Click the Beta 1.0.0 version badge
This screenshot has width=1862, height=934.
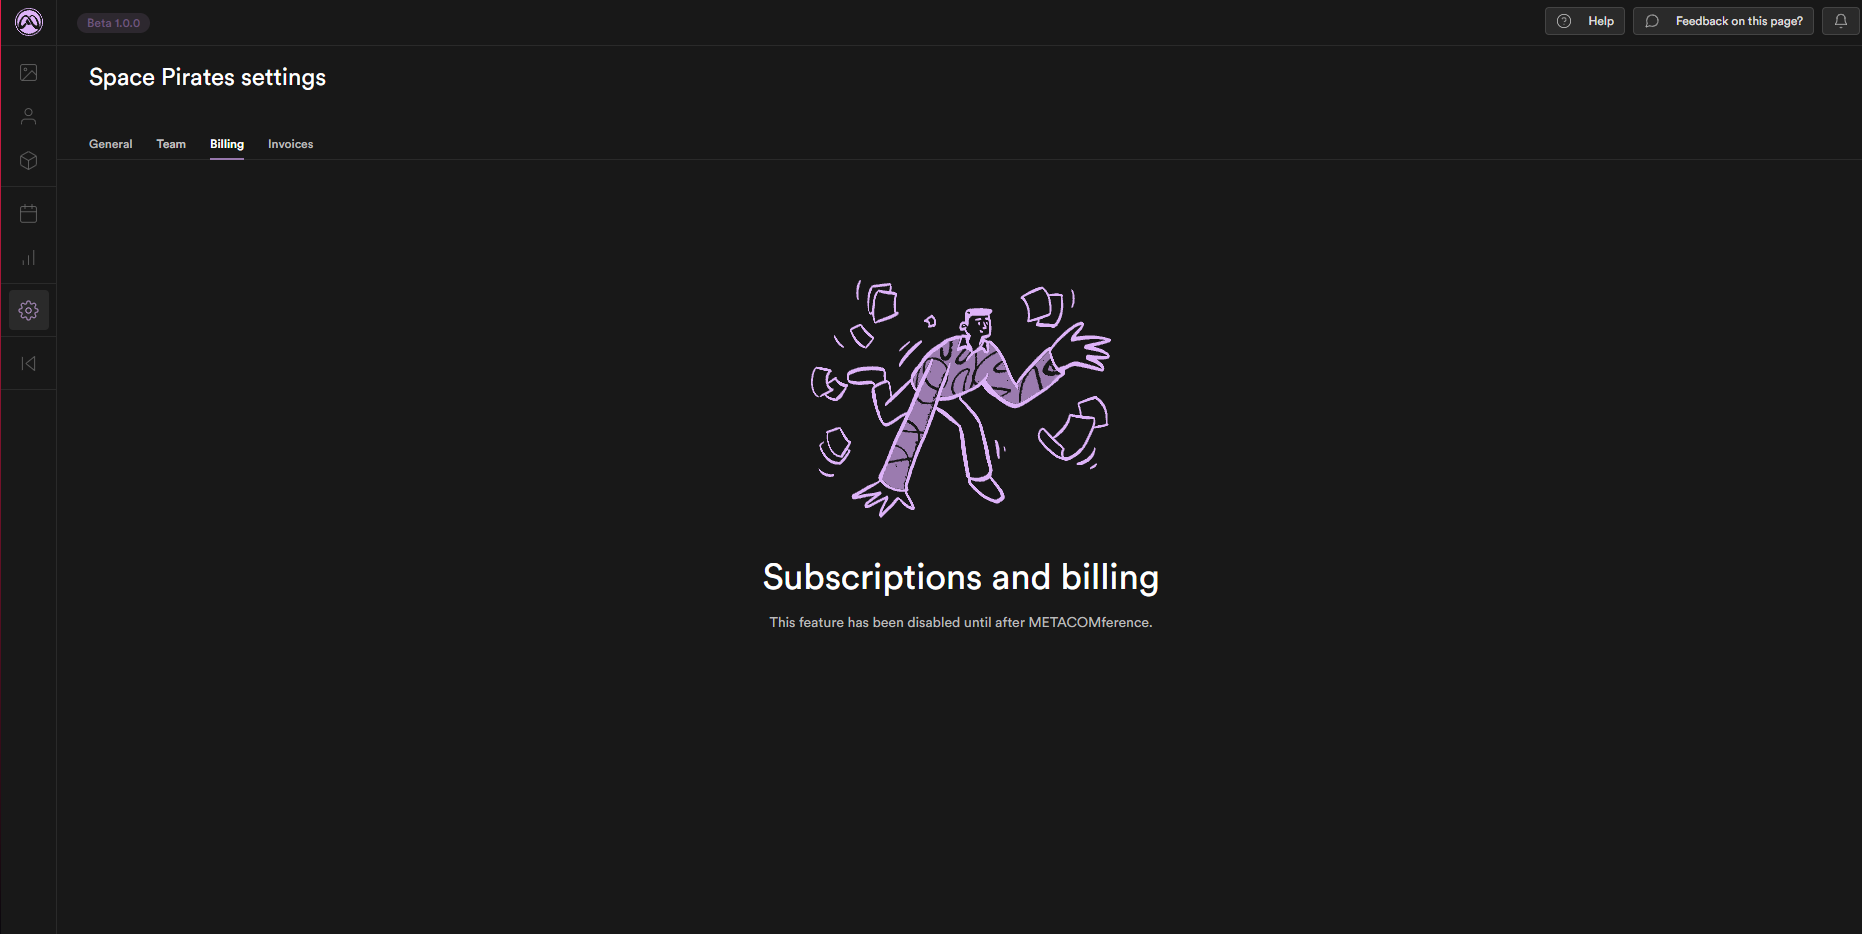113,23
